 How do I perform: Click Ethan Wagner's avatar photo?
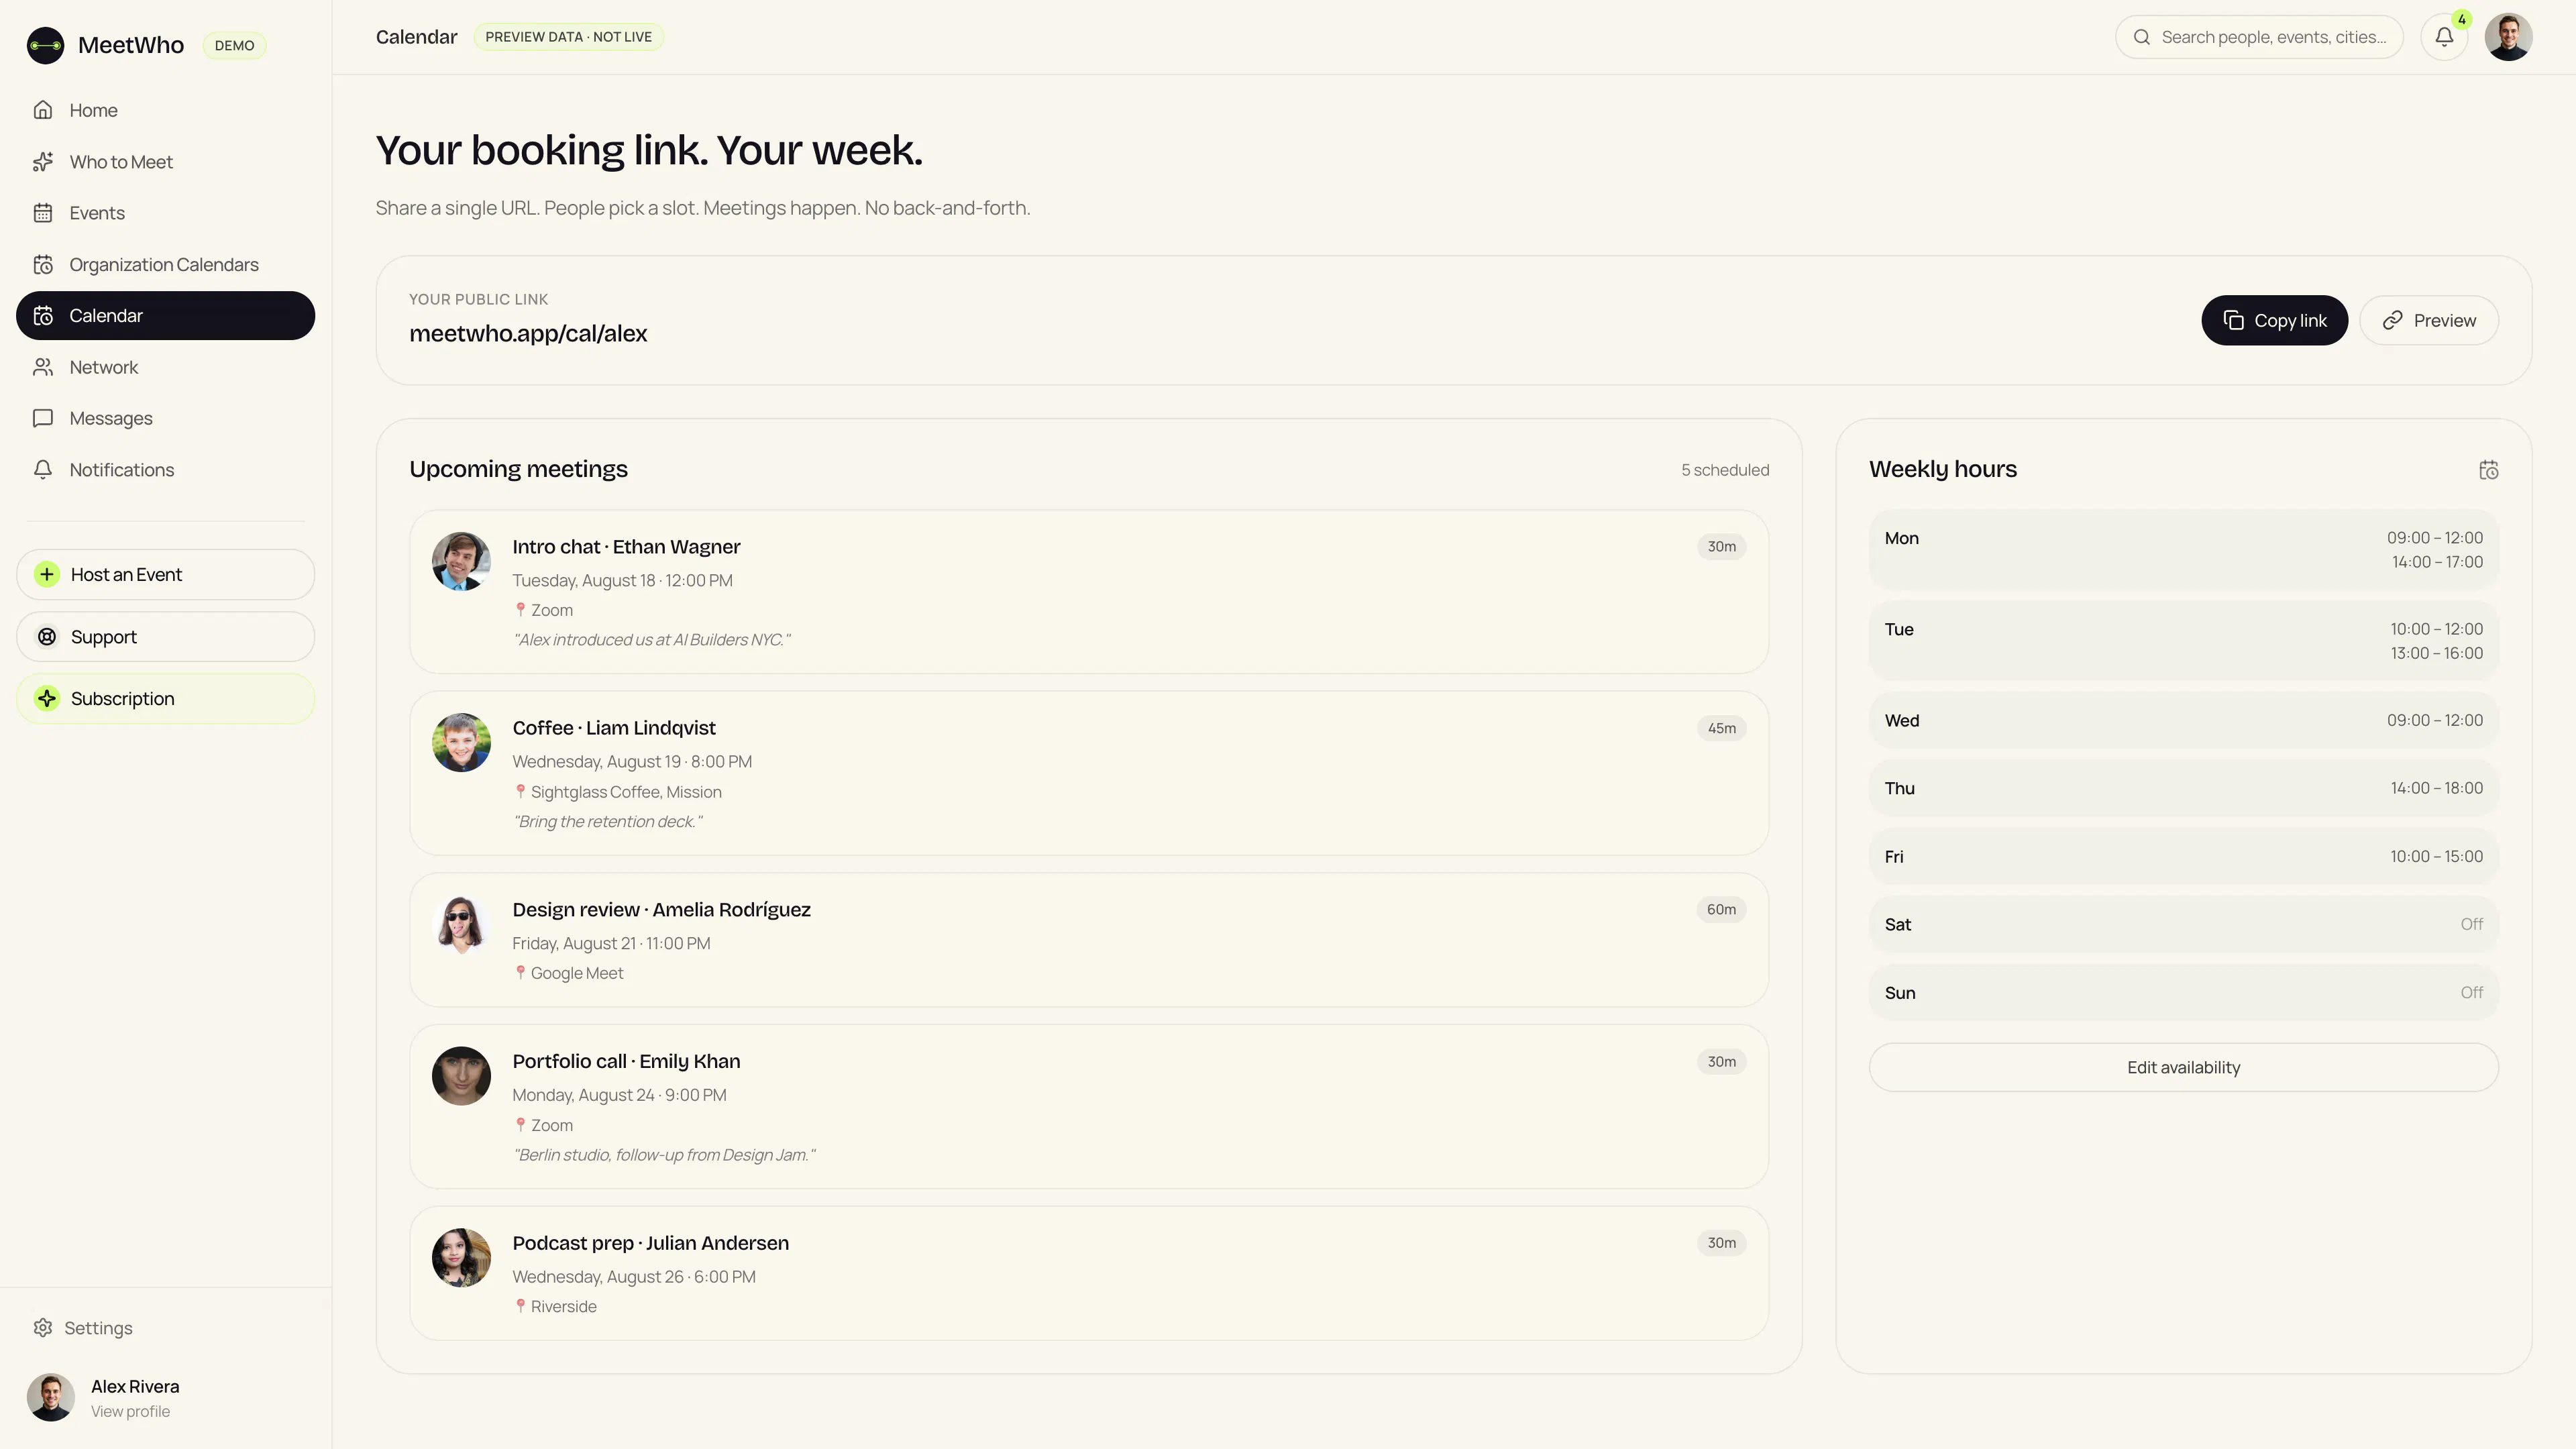(x=461, y=561)
